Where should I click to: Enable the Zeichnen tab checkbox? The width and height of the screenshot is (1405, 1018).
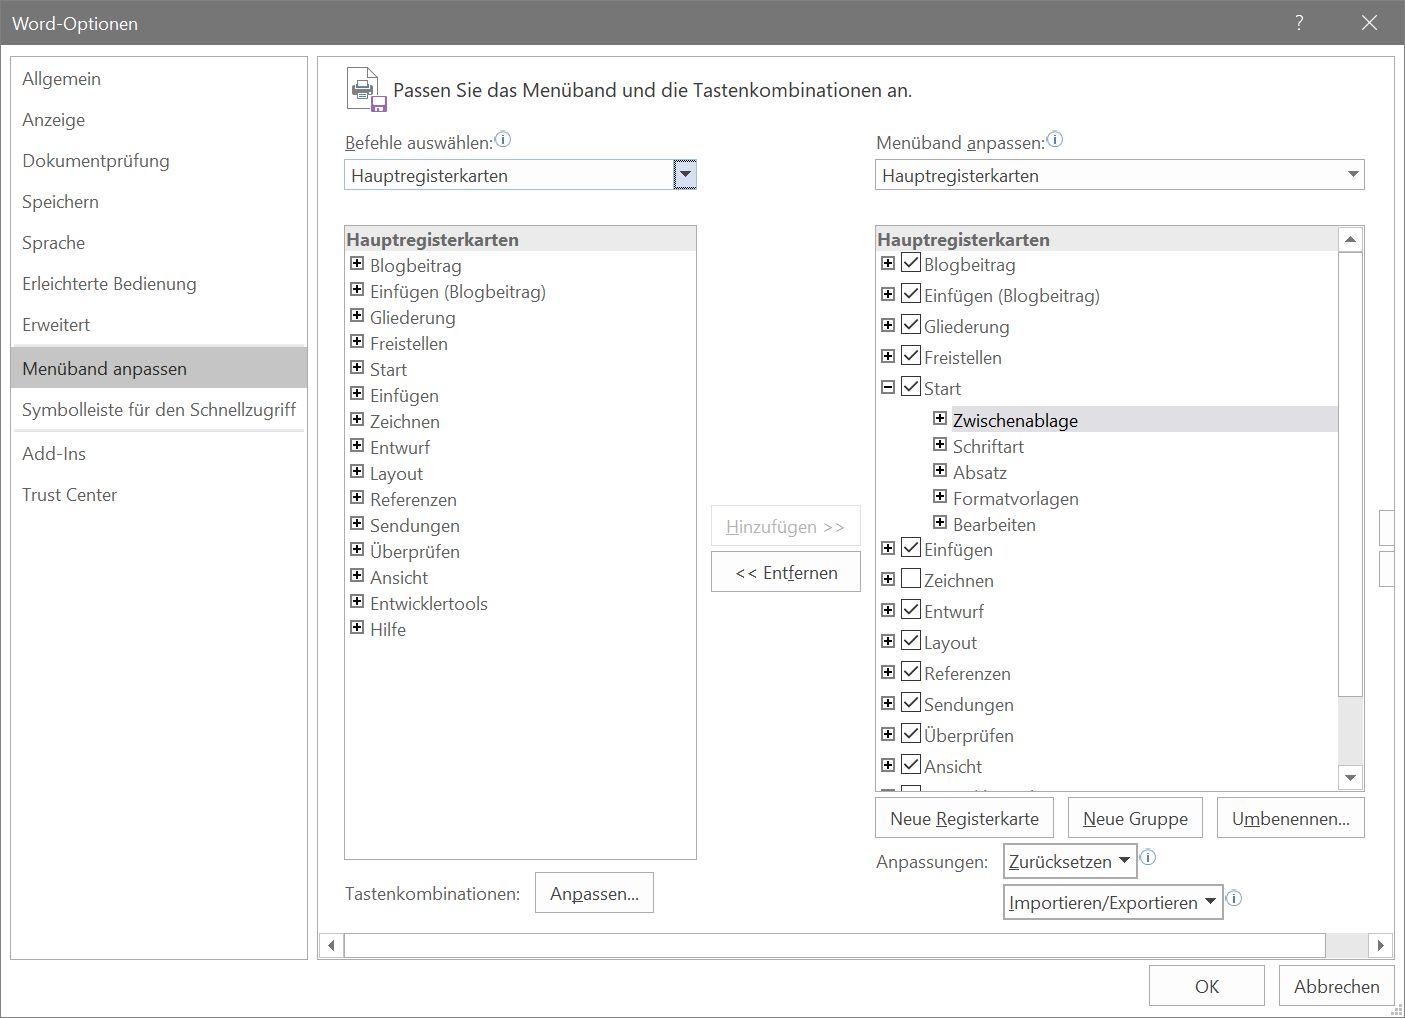coord(911,580)
